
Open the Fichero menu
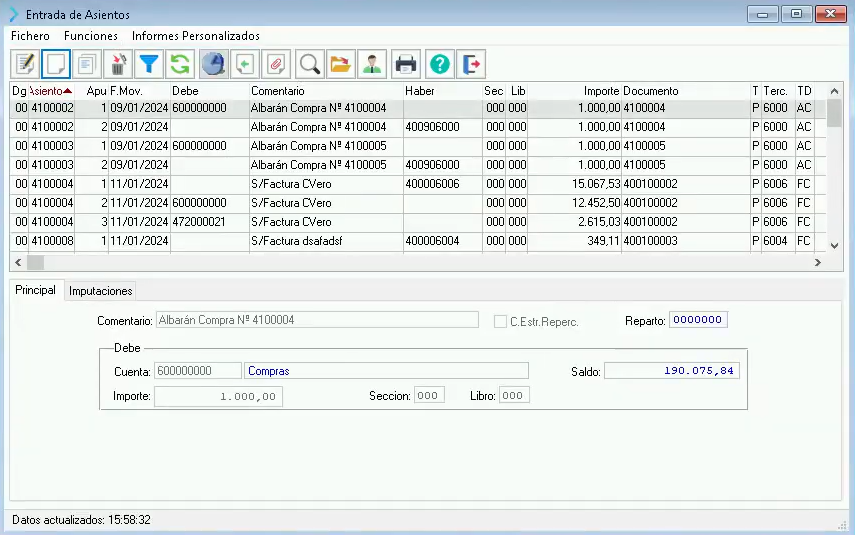[x=30, y=36]
